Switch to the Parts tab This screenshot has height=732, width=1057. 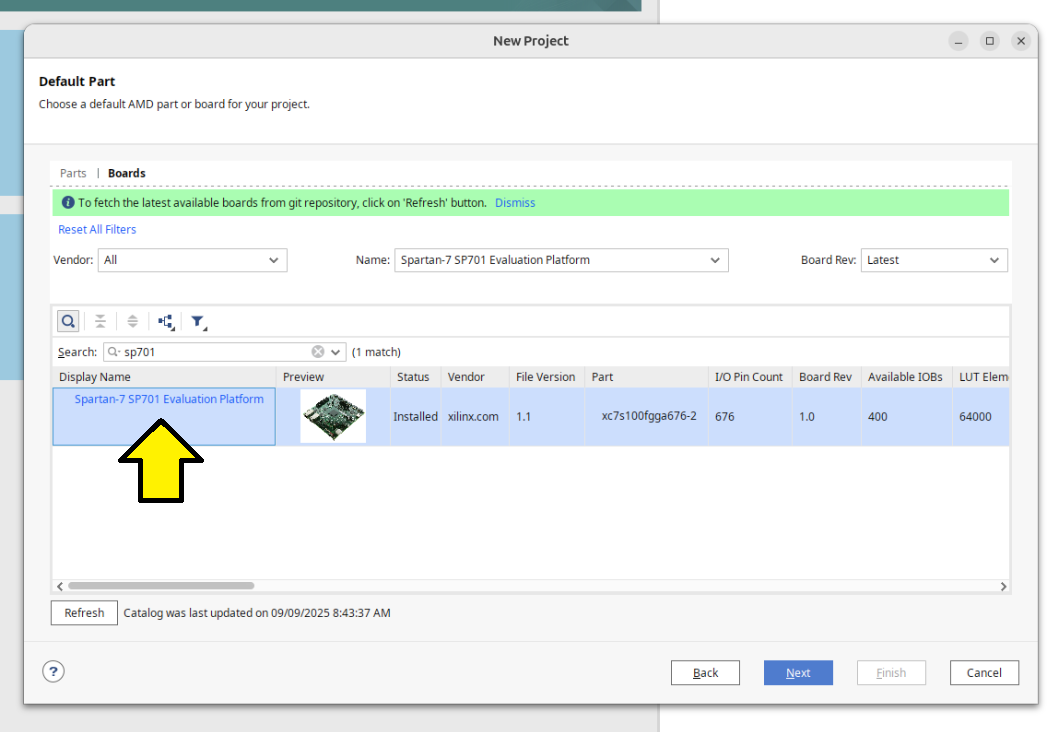click(73, 173)
